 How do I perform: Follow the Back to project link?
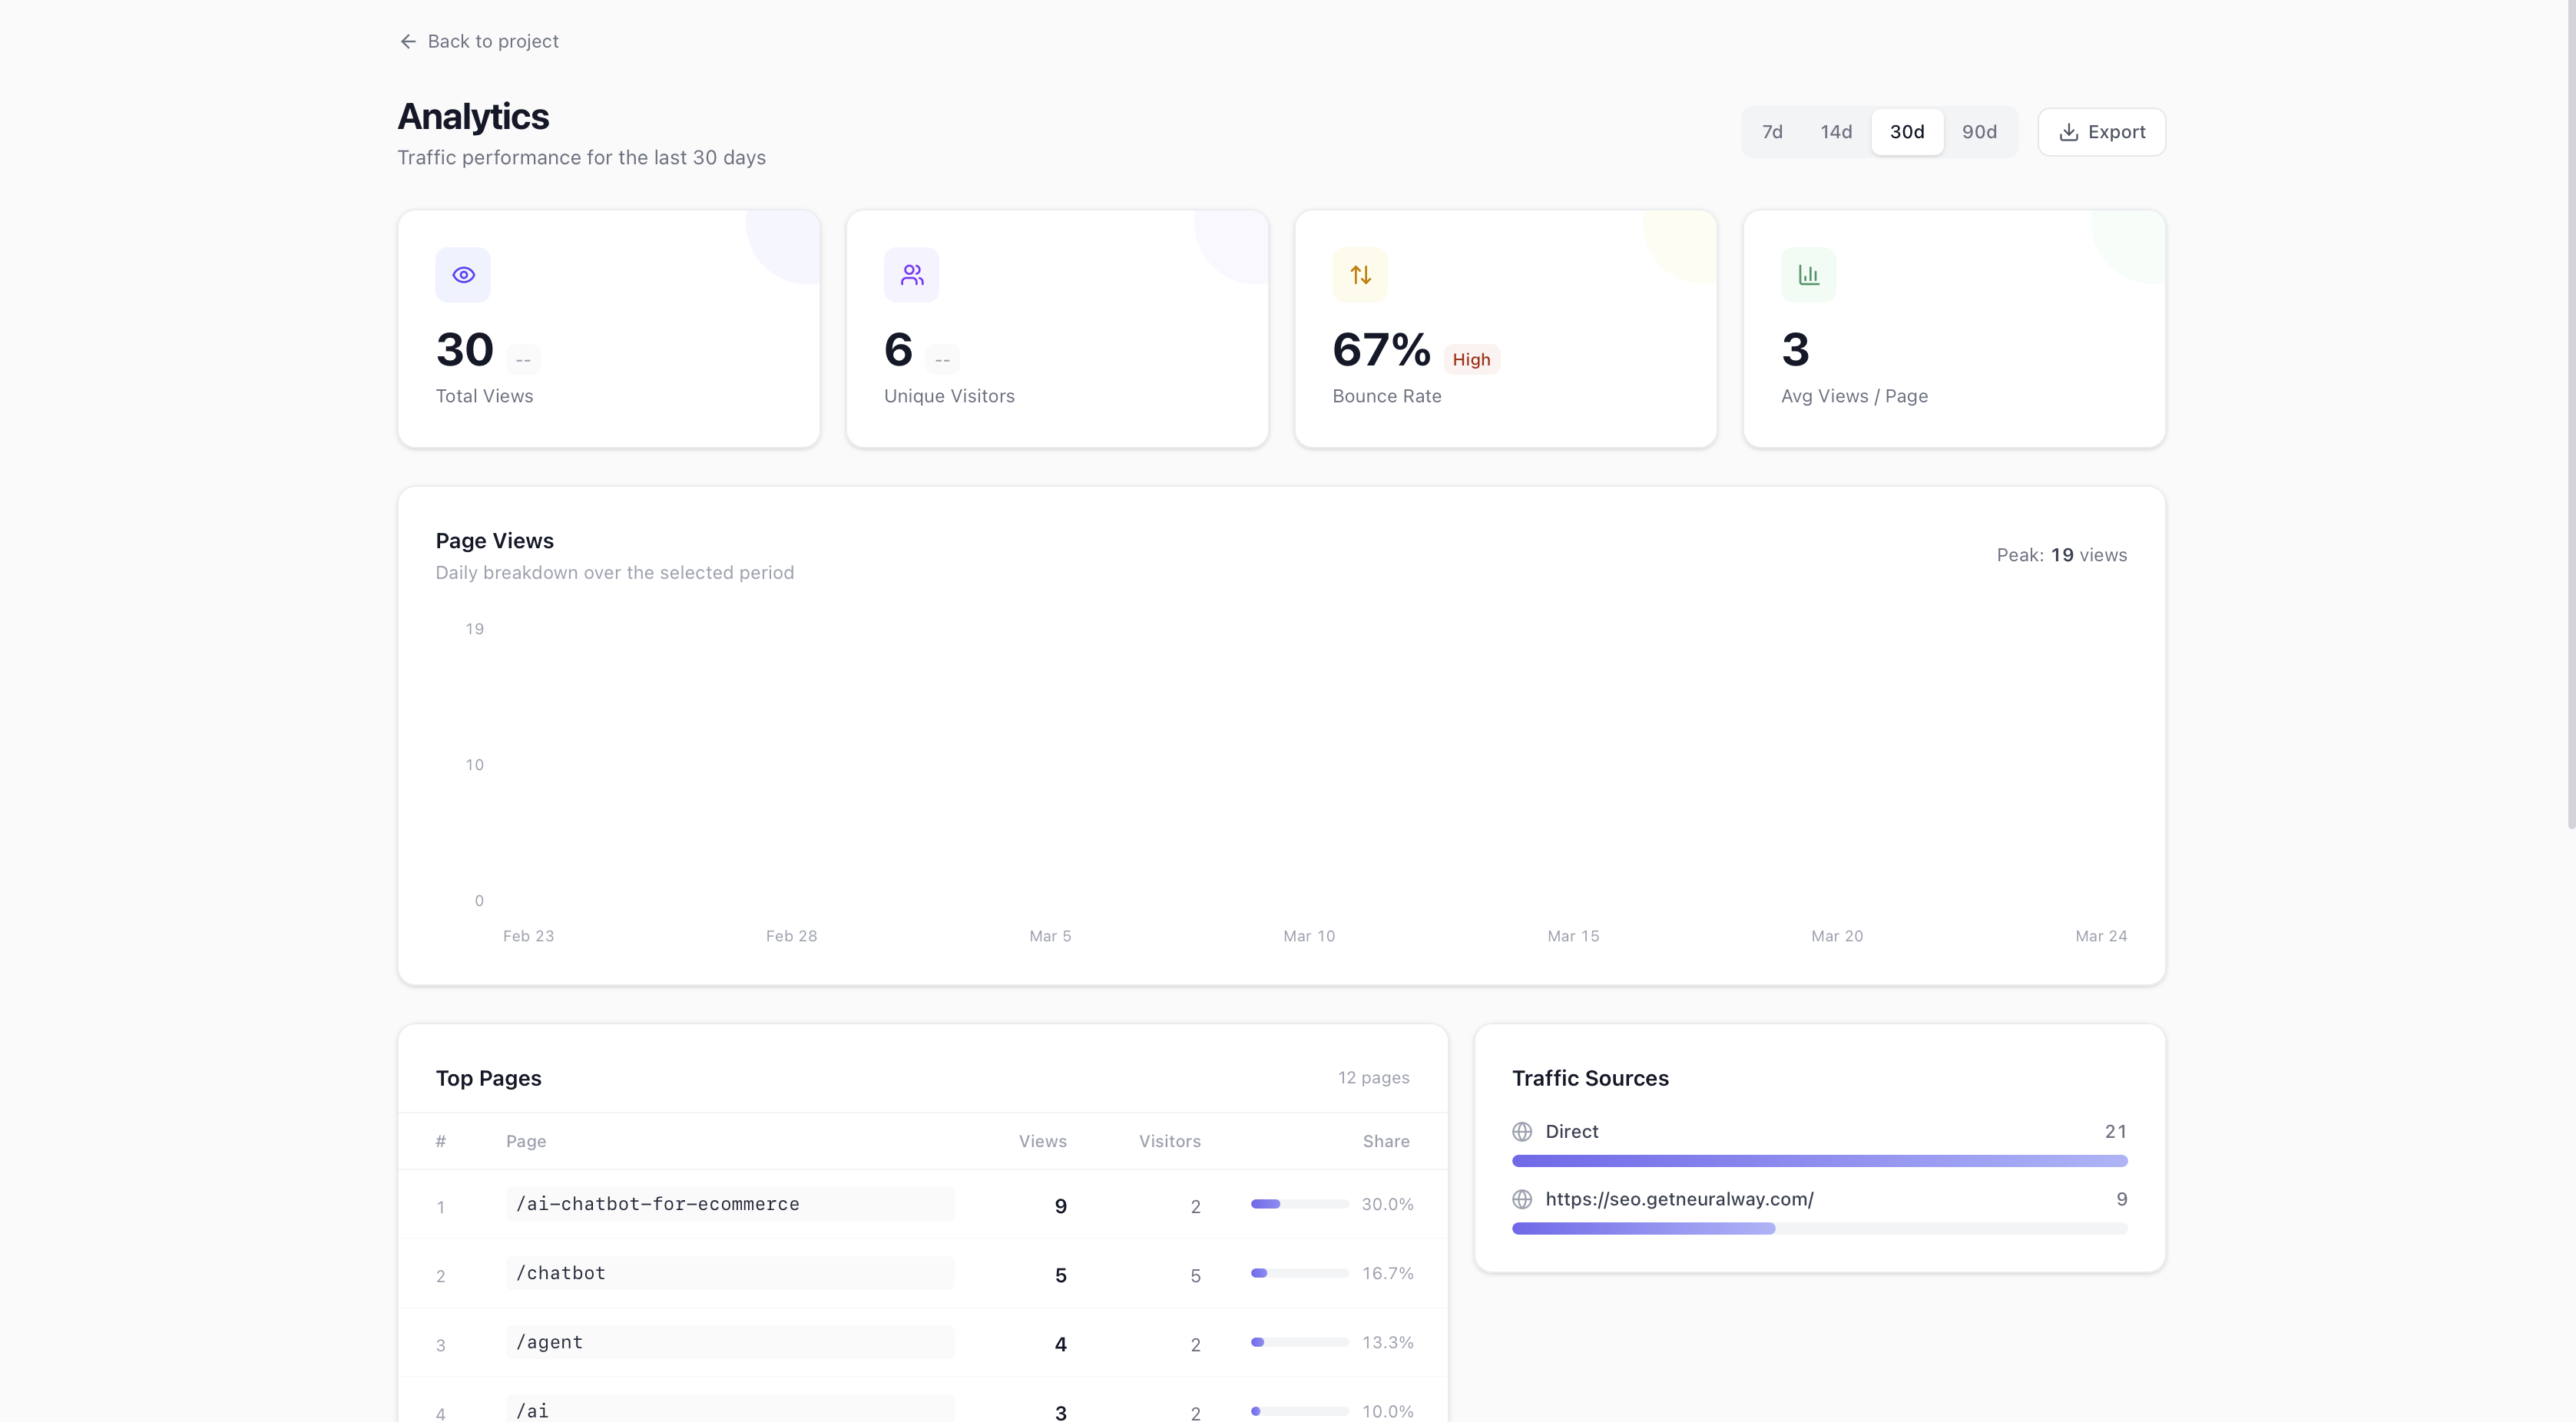492,41
